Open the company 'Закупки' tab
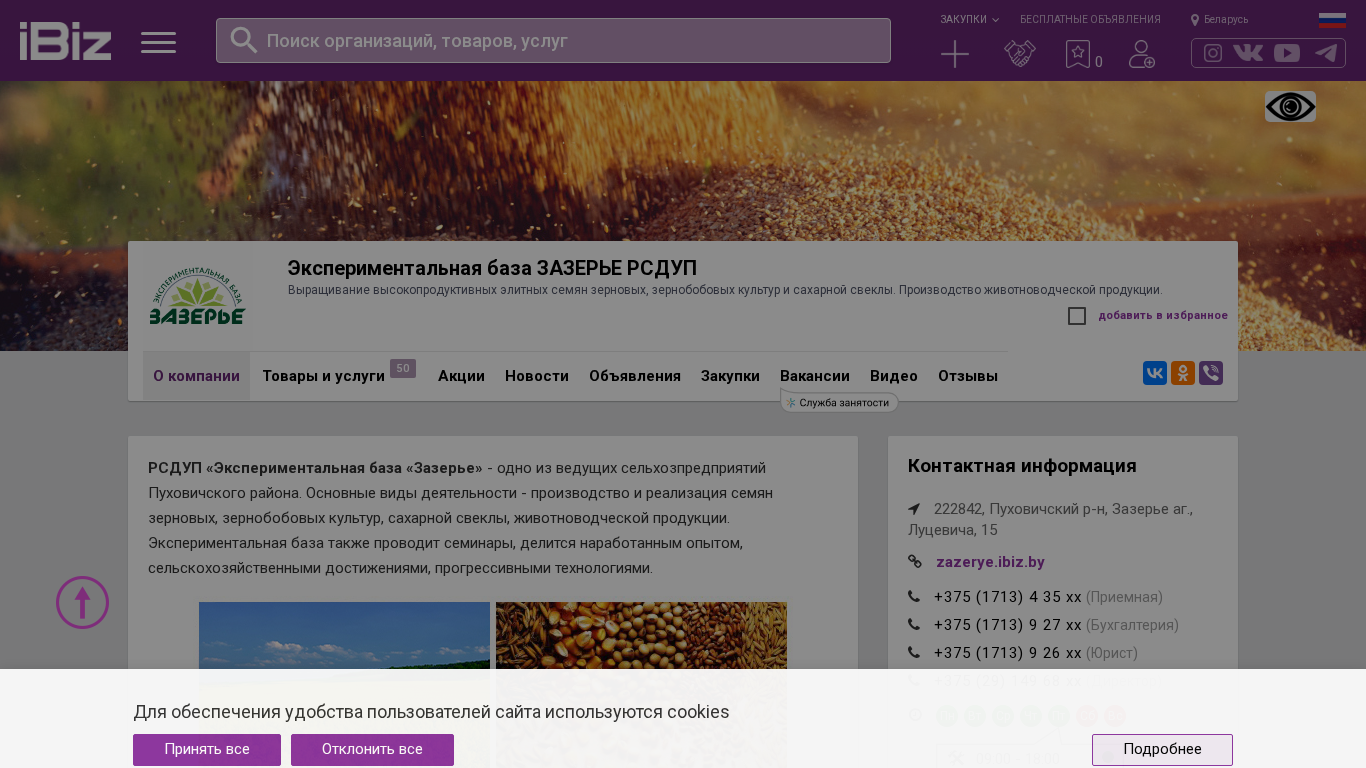The image size is (1366, 768). [730, 376]
